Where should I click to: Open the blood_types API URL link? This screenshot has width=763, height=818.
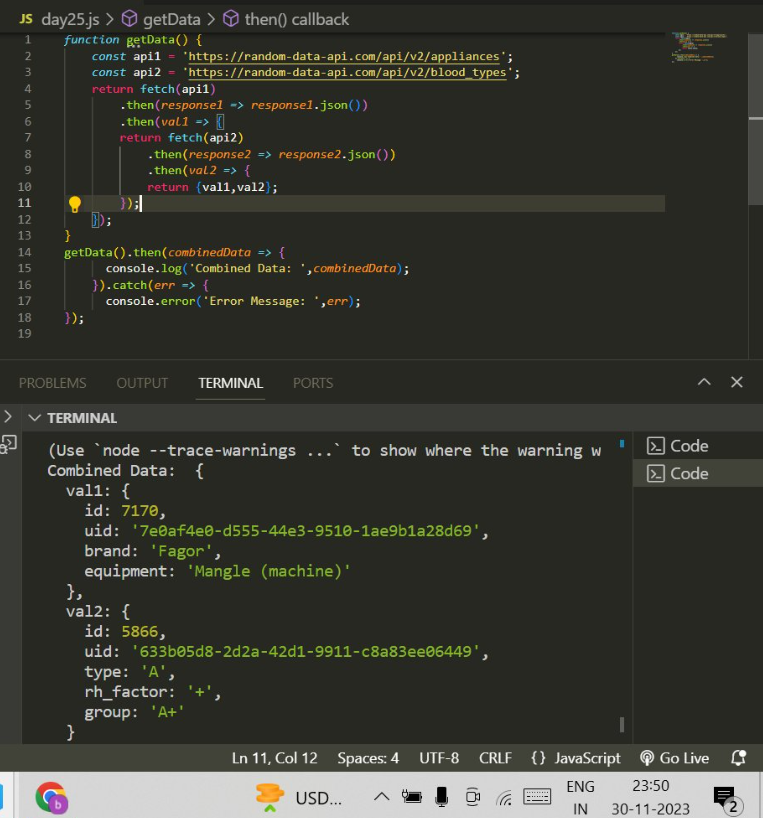[x=347, y=73]
